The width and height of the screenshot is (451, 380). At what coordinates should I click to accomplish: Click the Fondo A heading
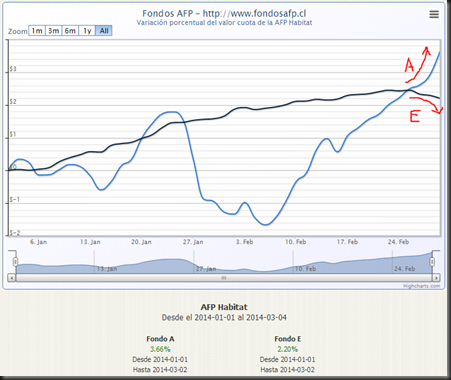[x=160, y=339]
